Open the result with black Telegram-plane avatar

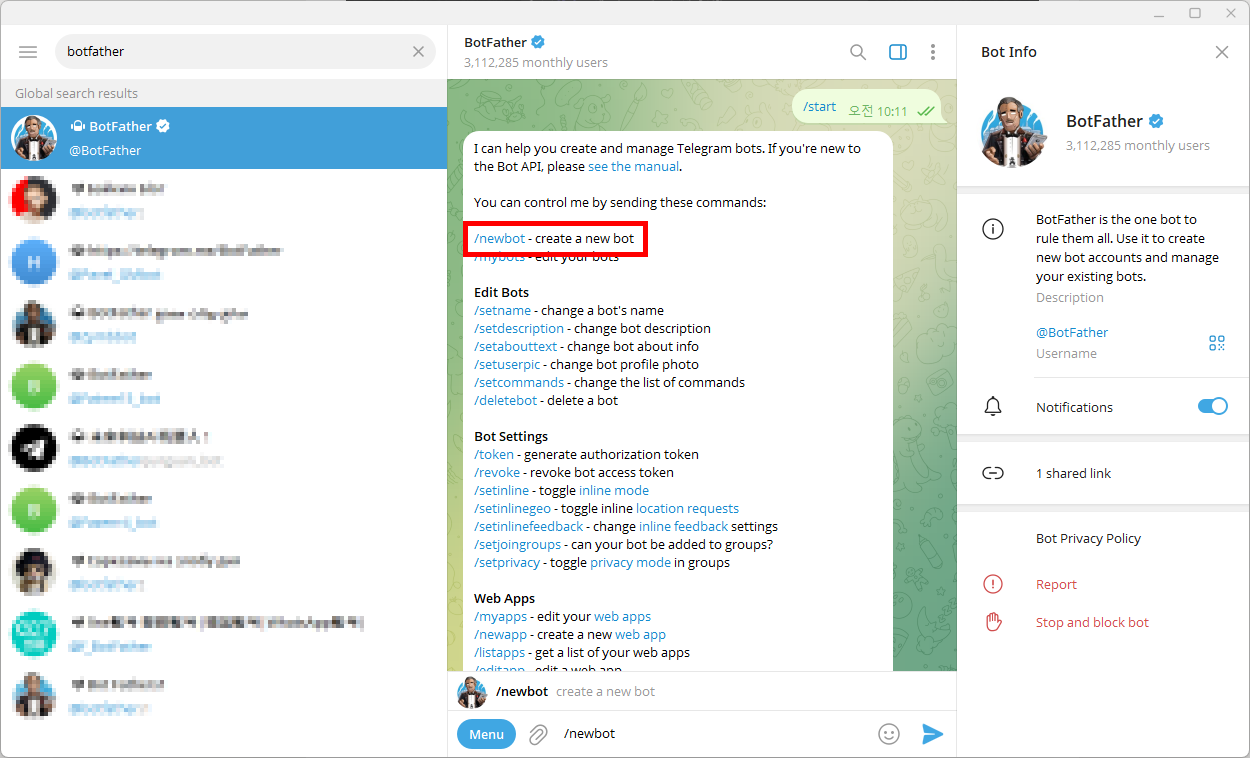[223, 448]
